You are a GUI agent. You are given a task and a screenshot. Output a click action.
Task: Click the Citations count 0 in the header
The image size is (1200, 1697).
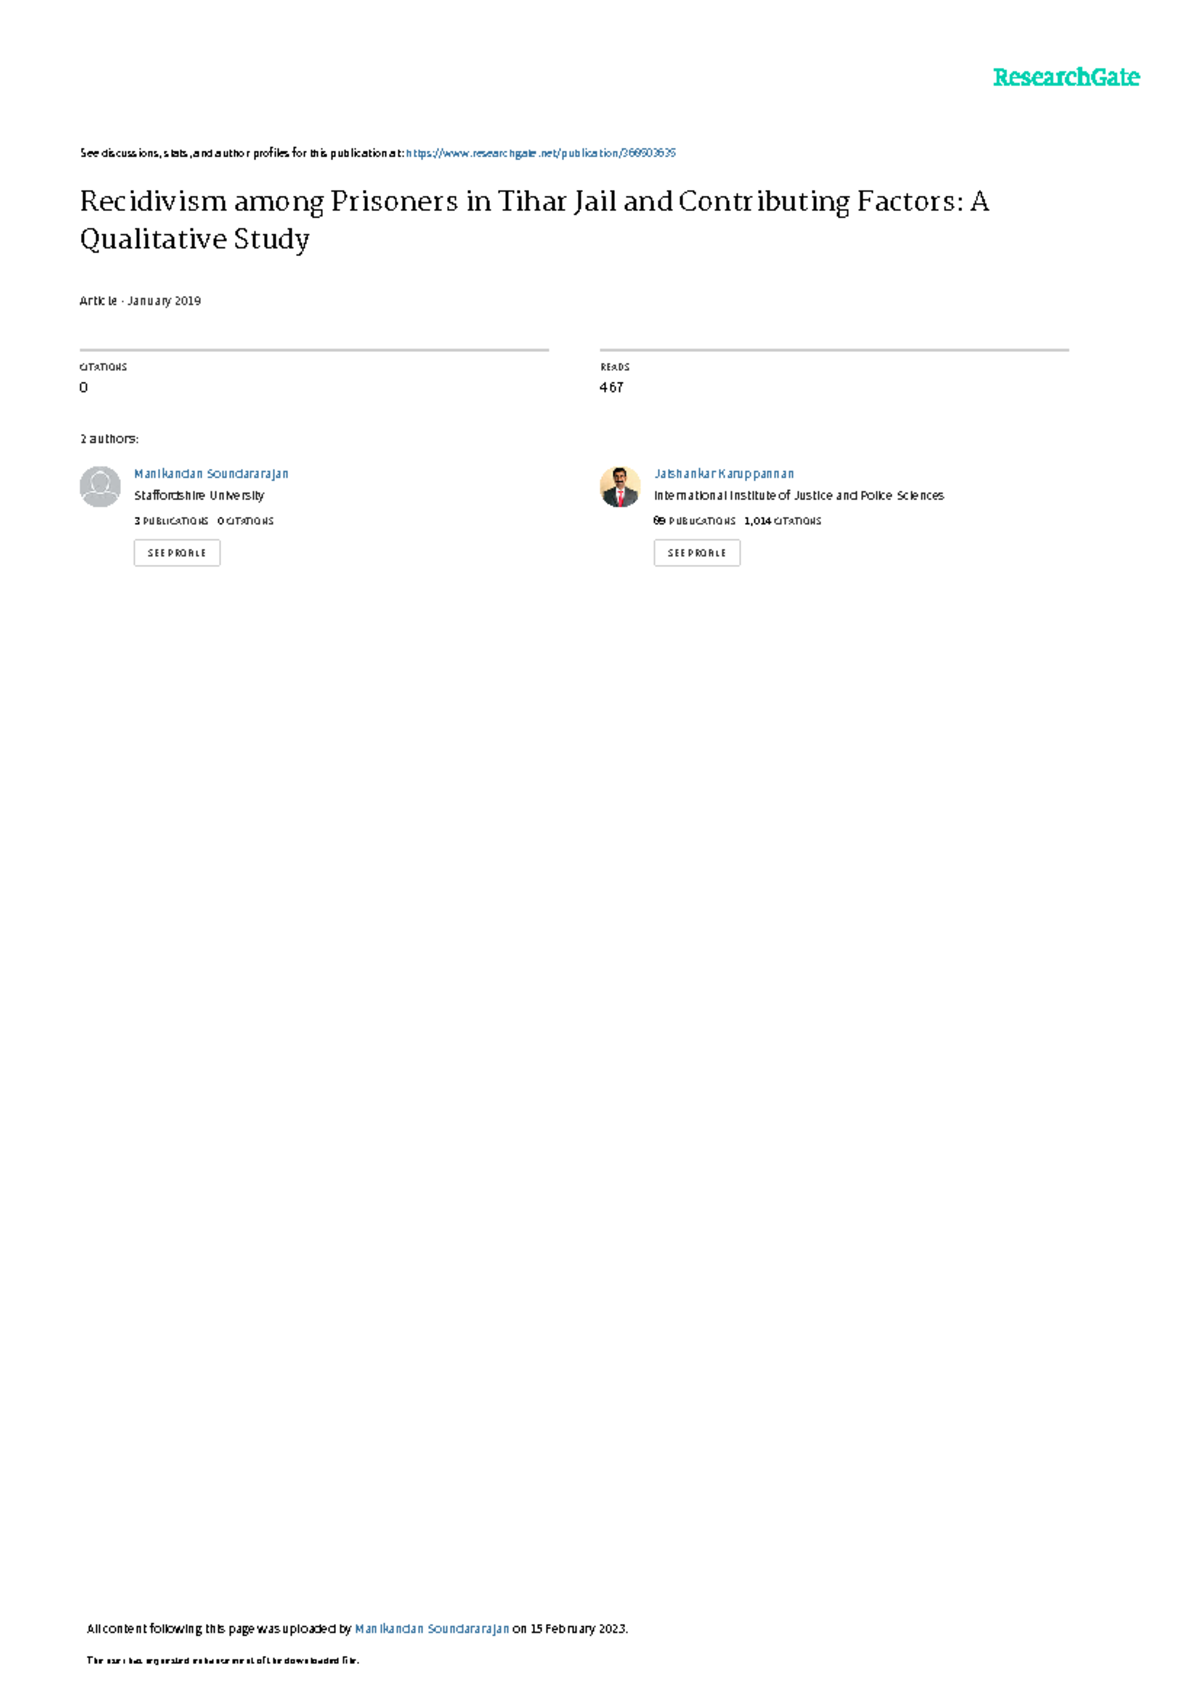83,387
